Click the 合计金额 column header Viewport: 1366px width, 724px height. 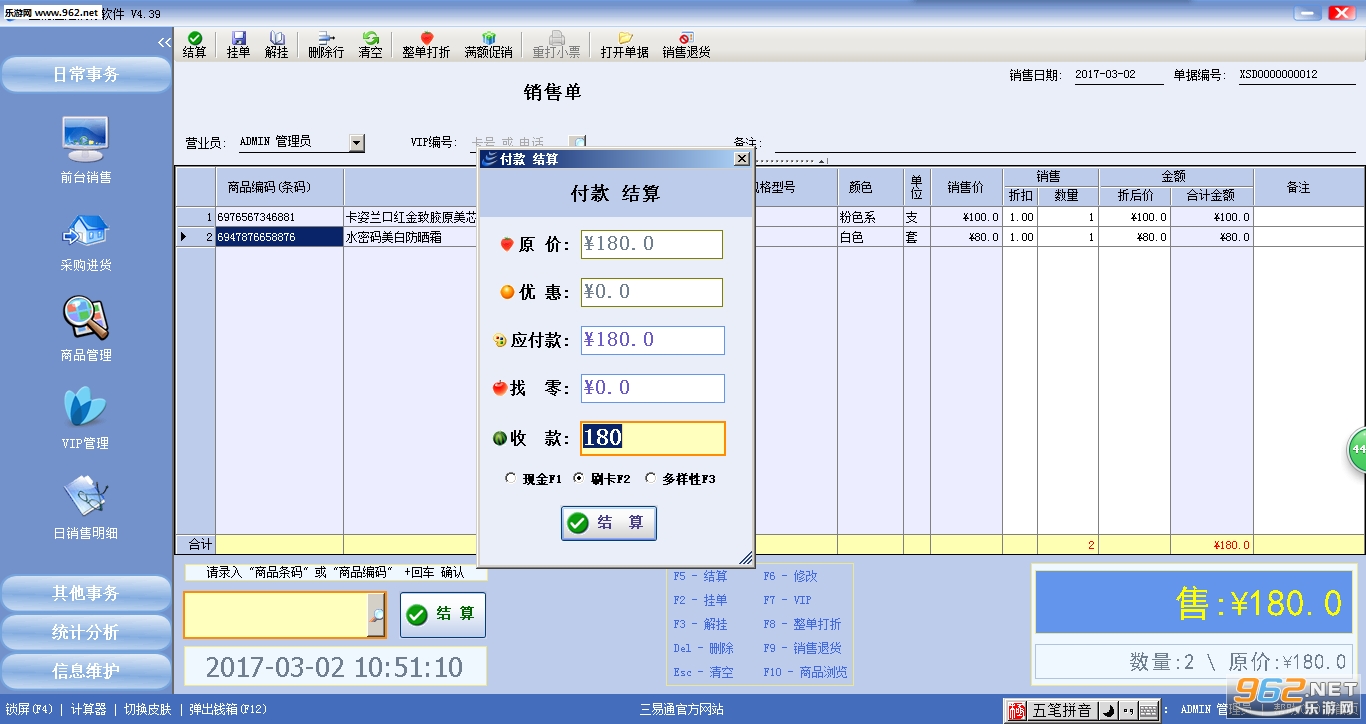1210,196
